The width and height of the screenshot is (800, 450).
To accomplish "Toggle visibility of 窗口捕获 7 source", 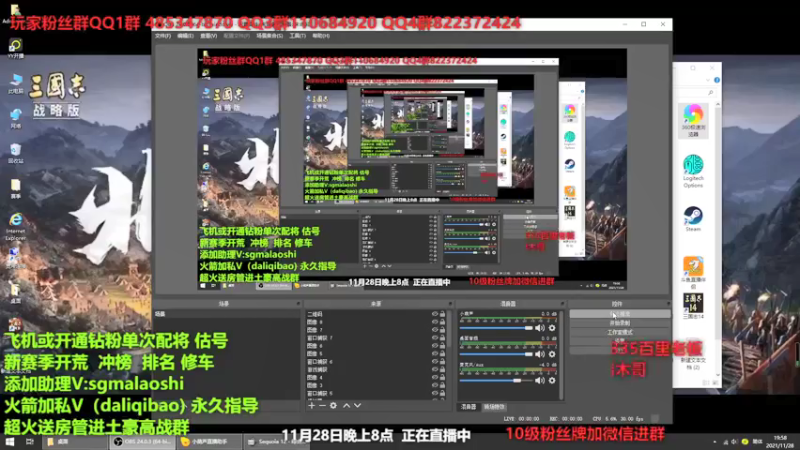I will (x=435, y=338).
